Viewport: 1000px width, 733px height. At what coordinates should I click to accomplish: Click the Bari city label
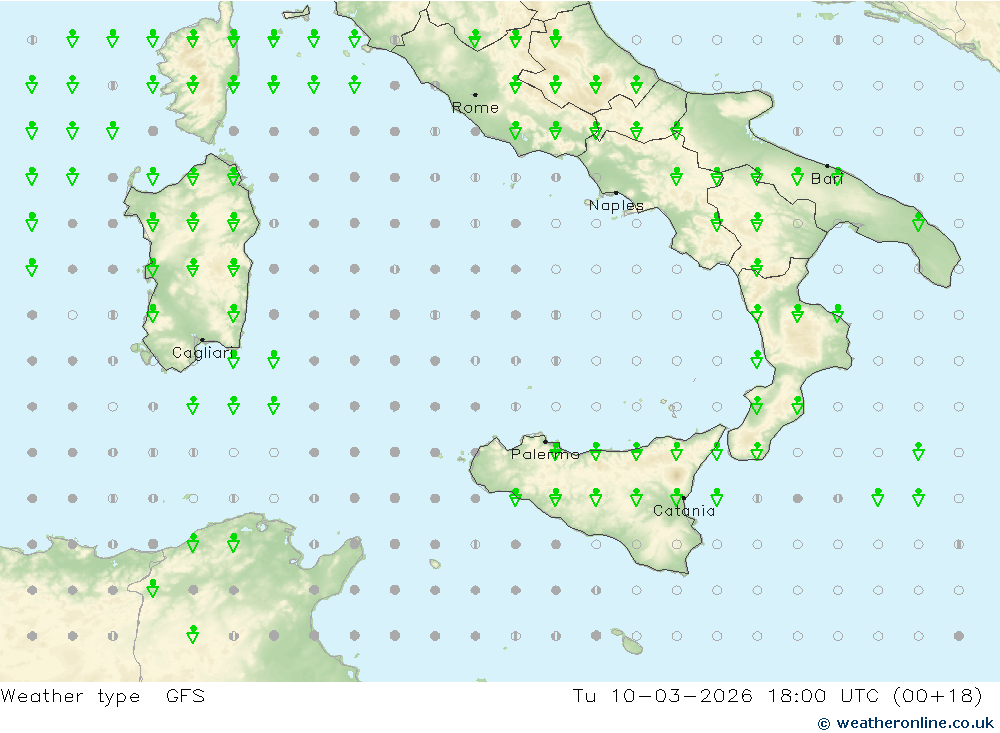click(x=827, y=179)
